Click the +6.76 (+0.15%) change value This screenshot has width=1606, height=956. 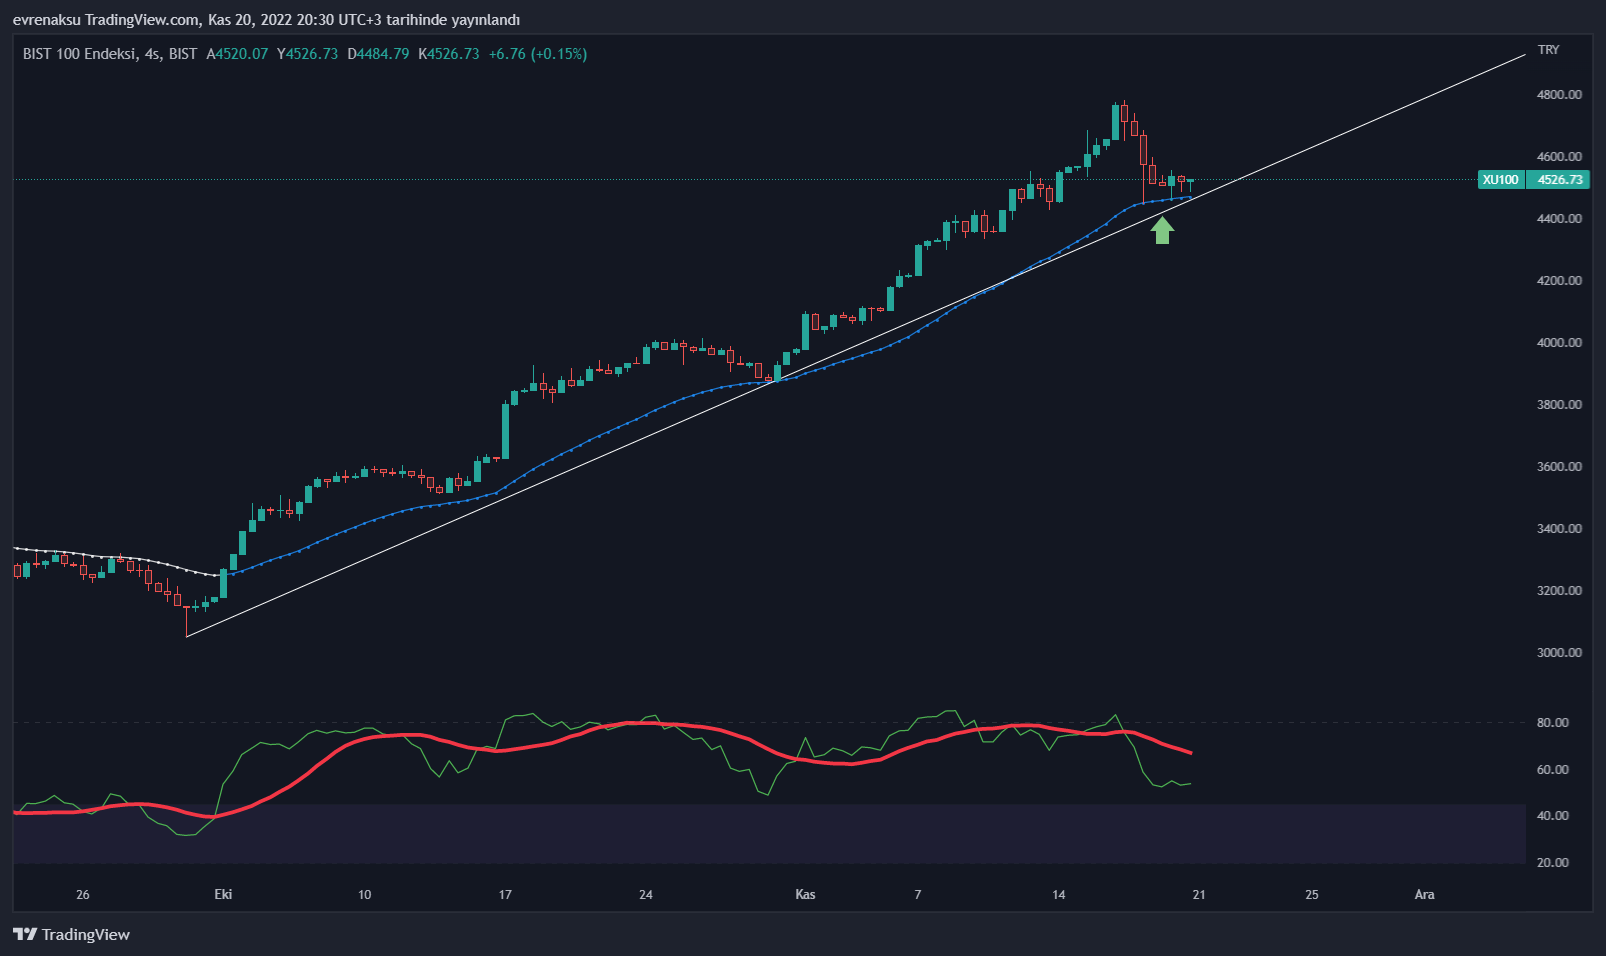(538, 54)
